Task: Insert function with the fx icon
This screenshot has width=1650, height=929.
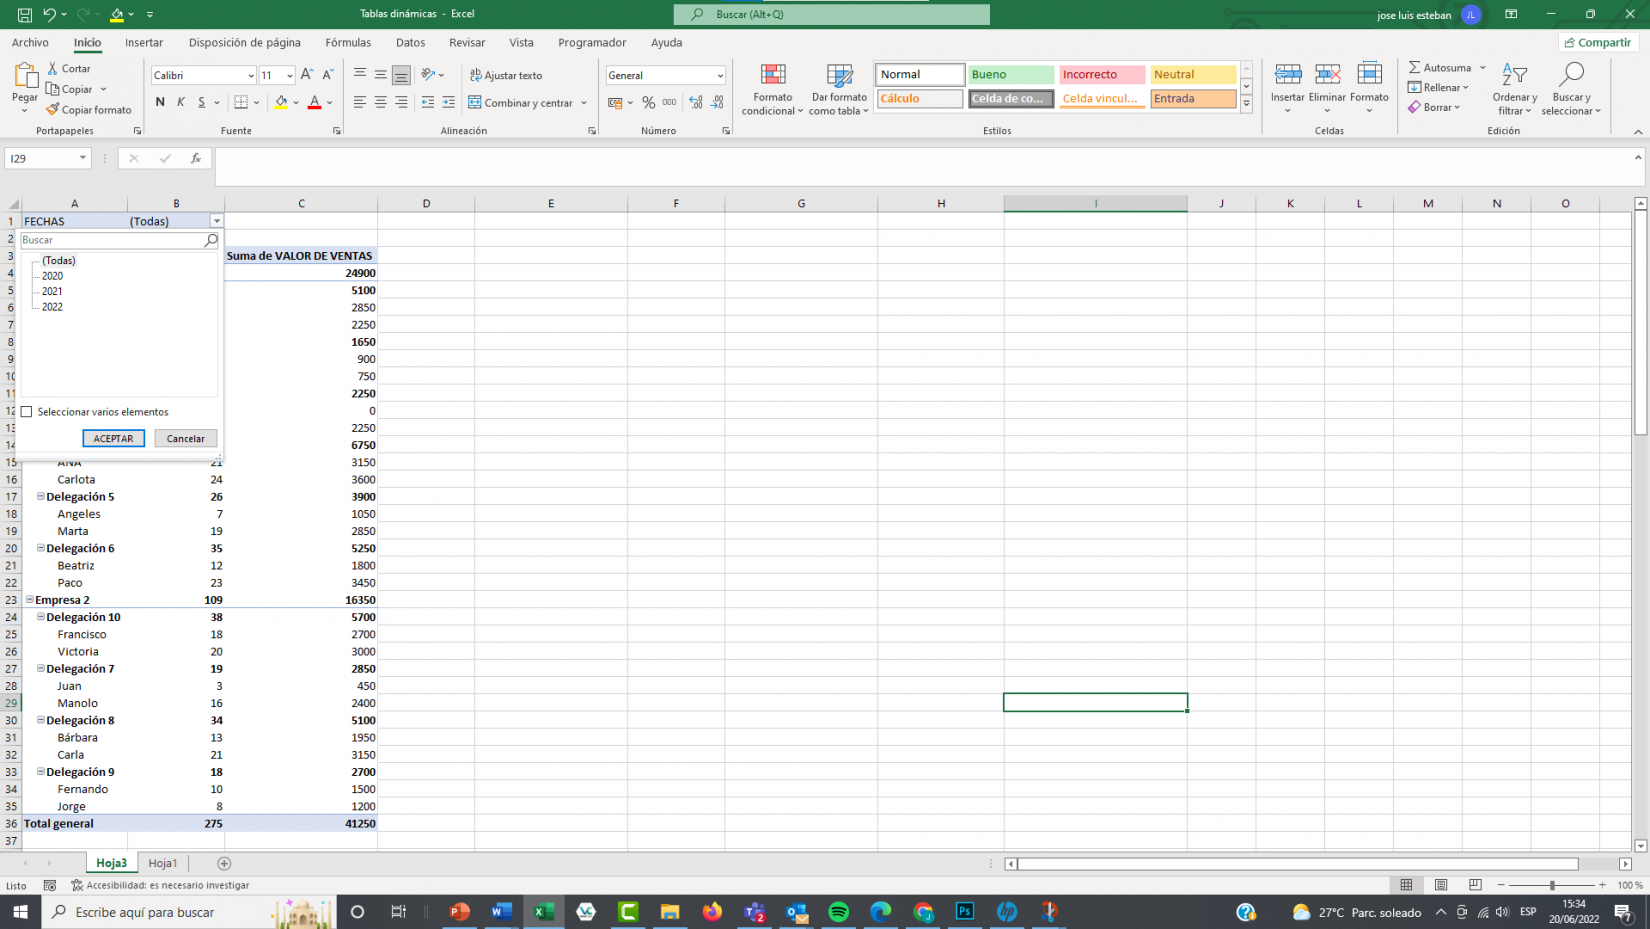Action: [196, 158]
